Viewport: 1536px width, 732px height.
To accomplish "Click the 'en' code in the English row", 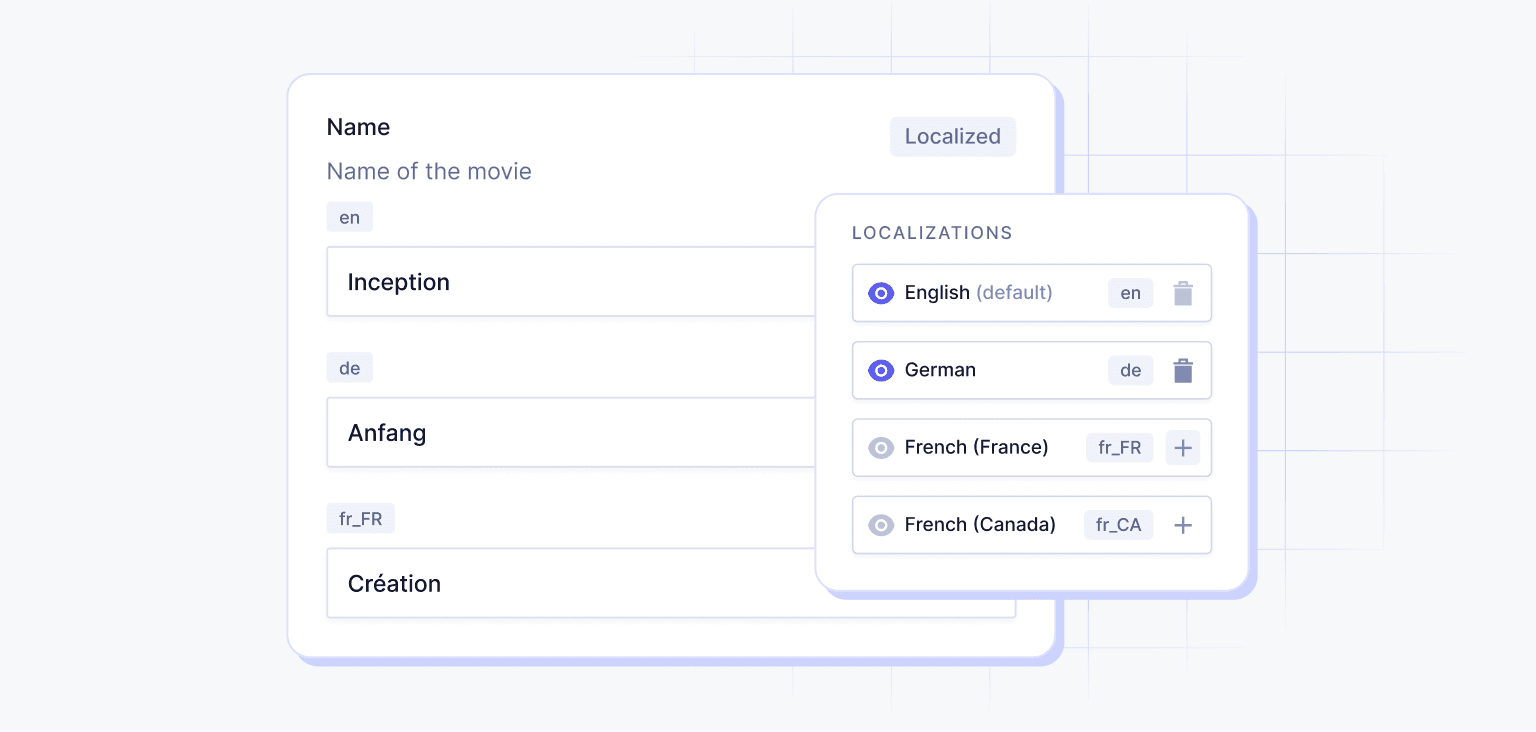I will click(1131, 293).
